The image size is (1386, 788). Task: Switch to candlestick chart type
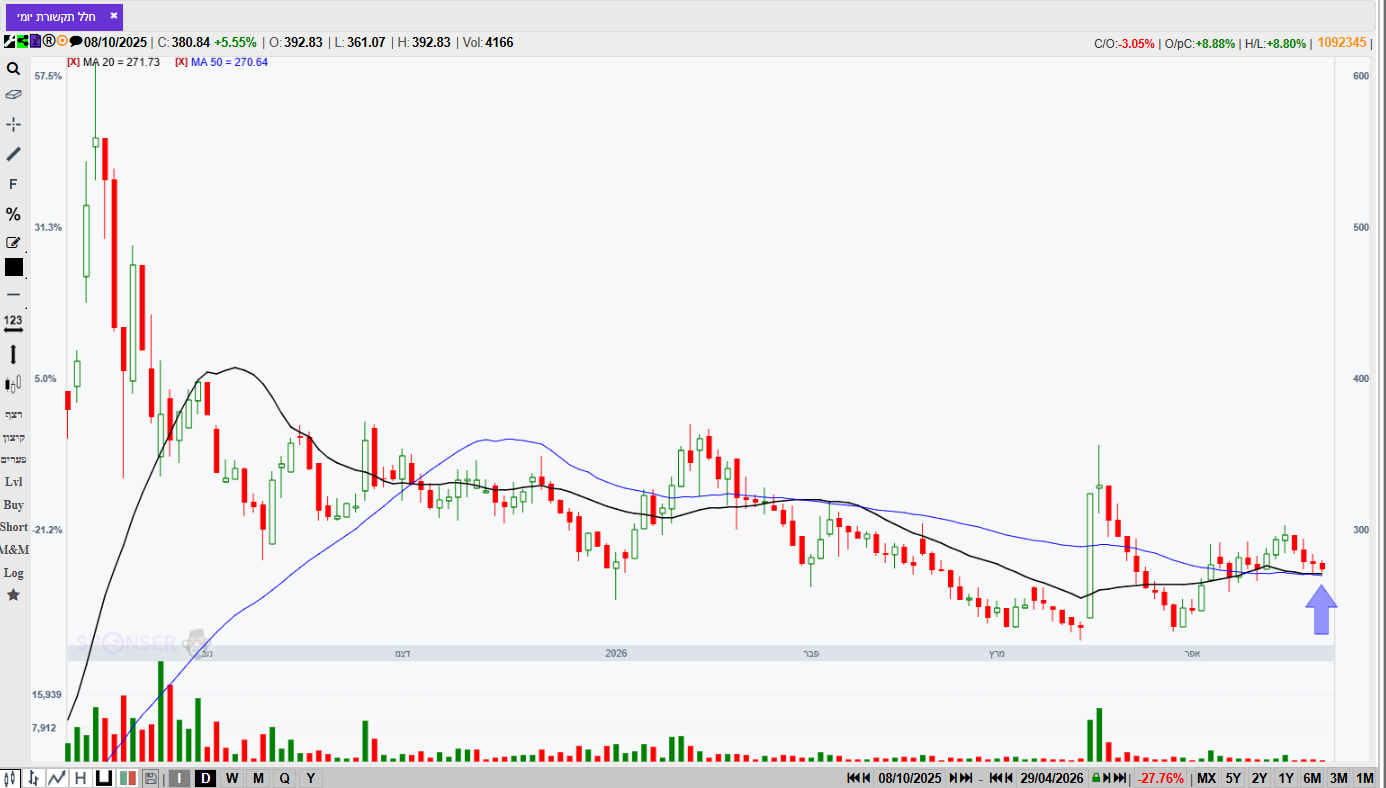[x=11, y=778]
